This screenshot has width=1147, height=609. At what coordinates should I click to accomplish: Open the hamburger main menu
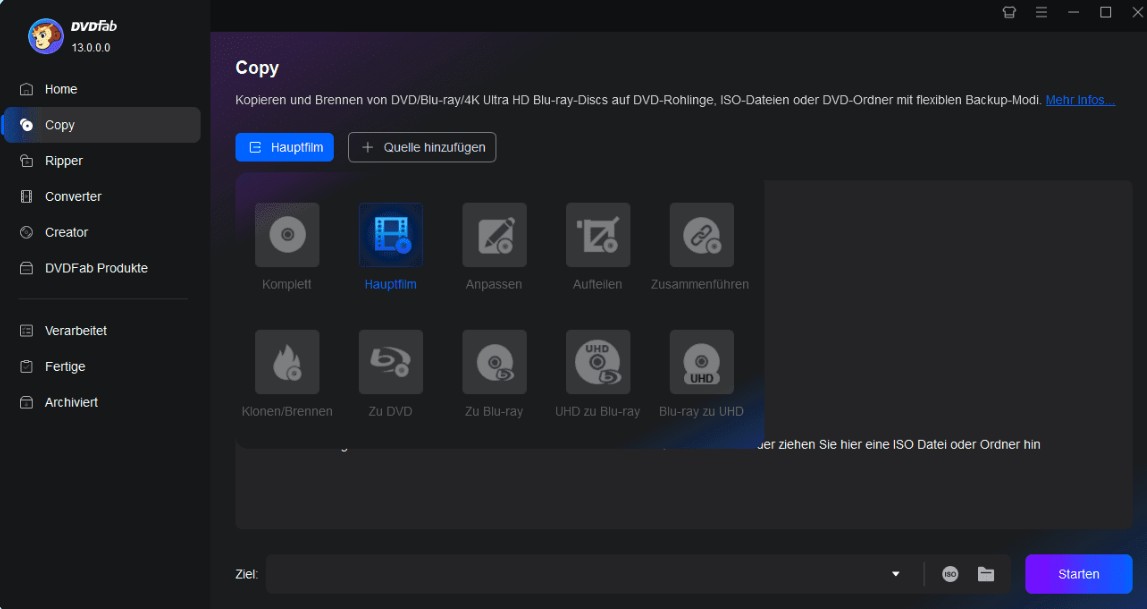(x=1042, y=12)
